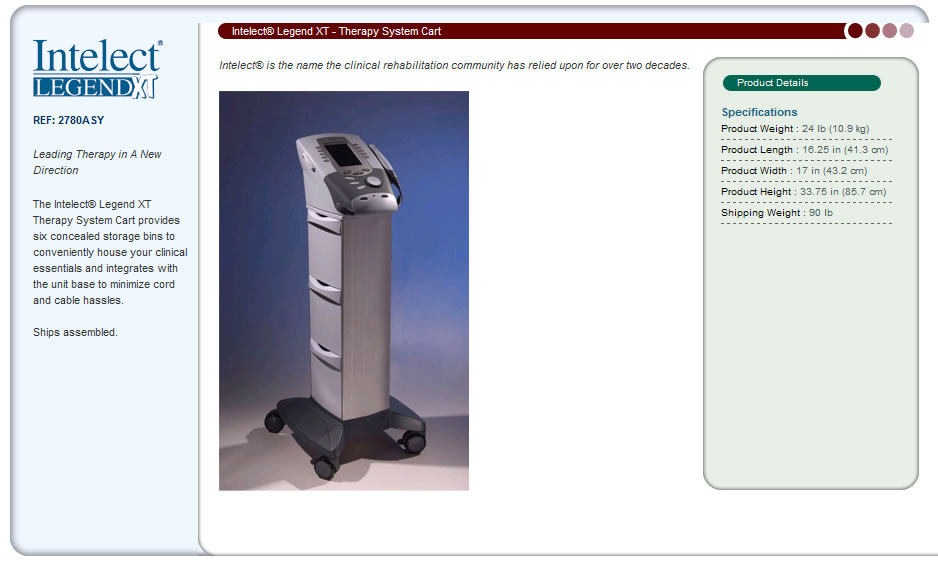938x568 pixels.
Task: Click the Product Weight 24 lb row
Action: click(x=806, y=129)
